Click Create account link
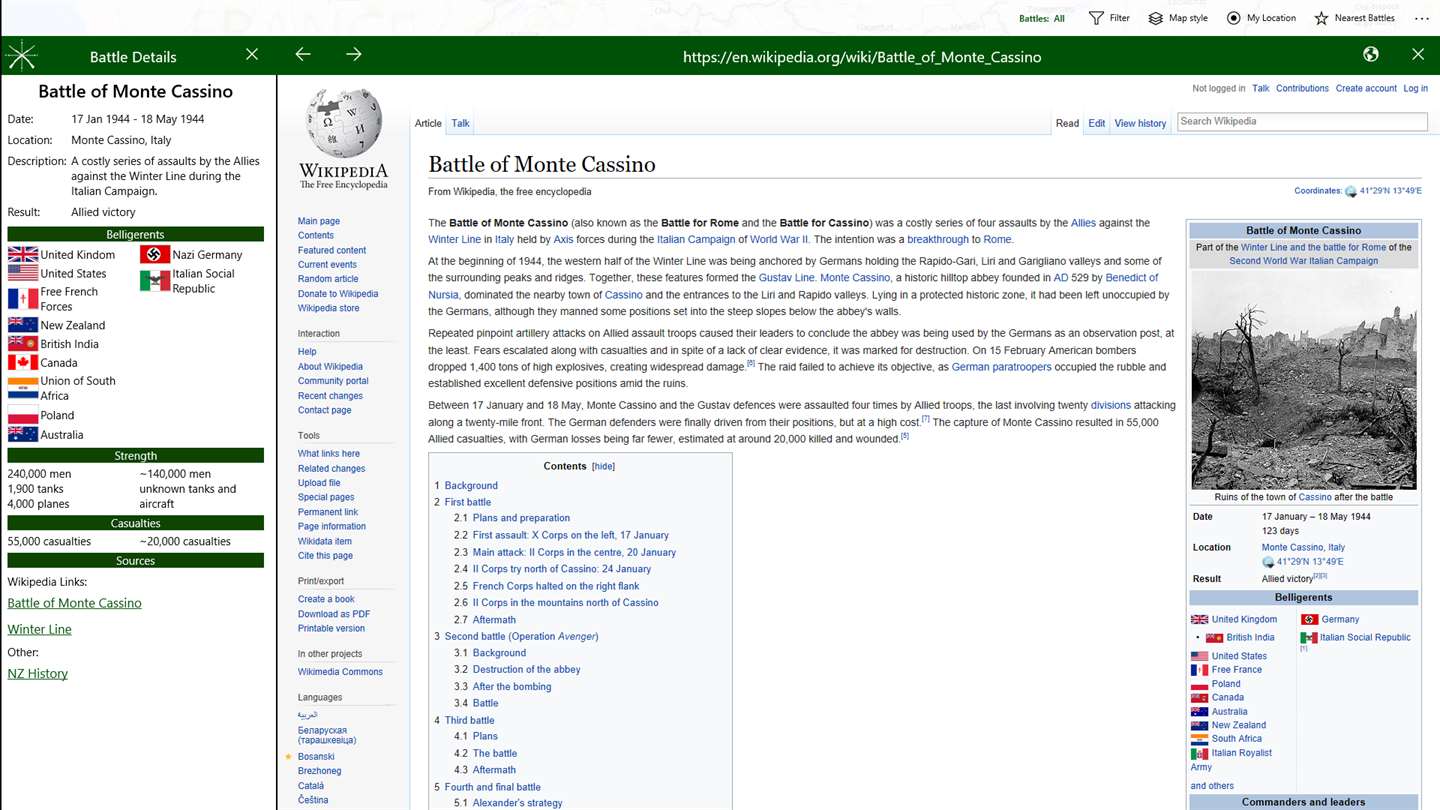The height and width of the screenshot is (810, 1440). point(1366,88)
